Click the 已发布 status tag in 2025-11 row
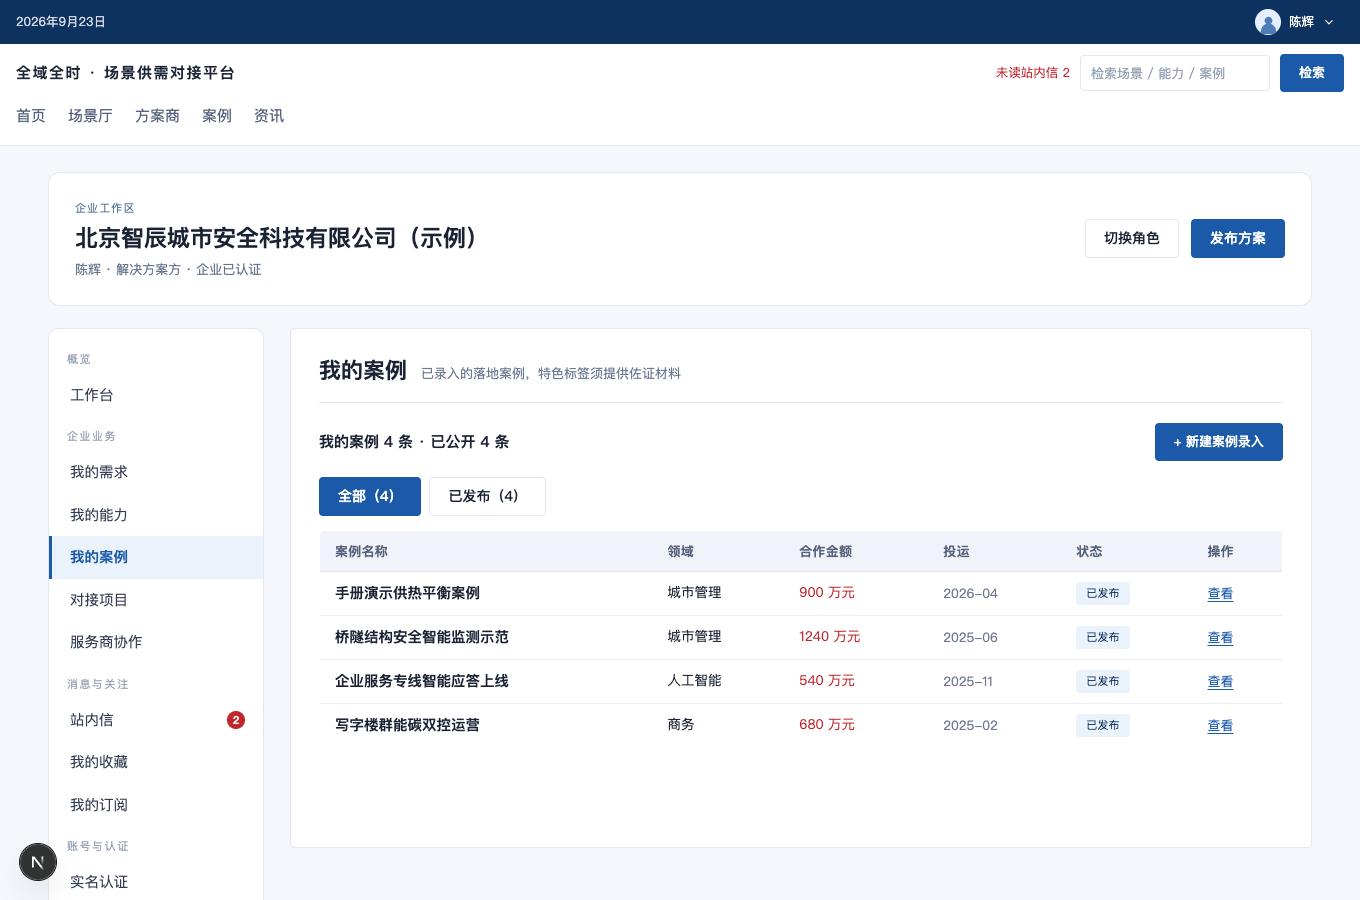The image size is (1360, 900). [x=1103, y=682]
